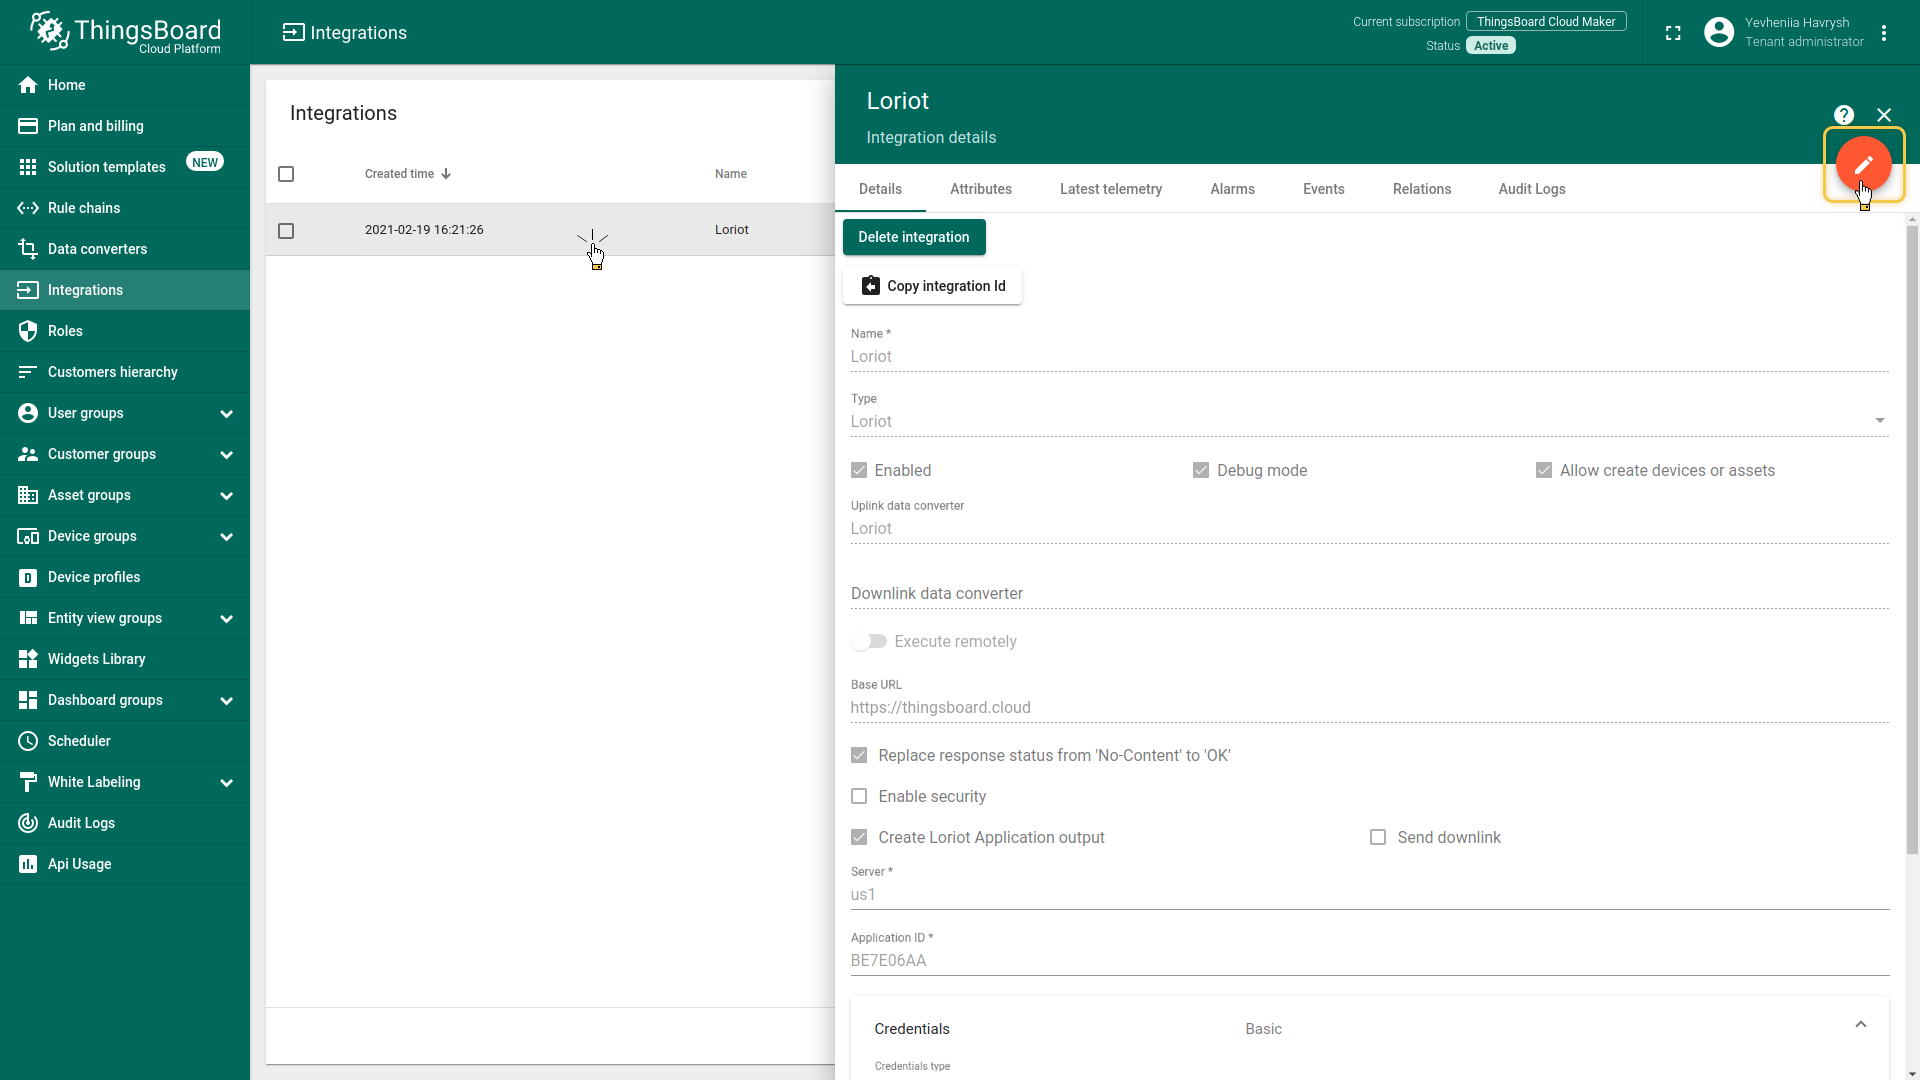Toggle the Execute remotely switch

pyautogui.click(x=869, y=642)
